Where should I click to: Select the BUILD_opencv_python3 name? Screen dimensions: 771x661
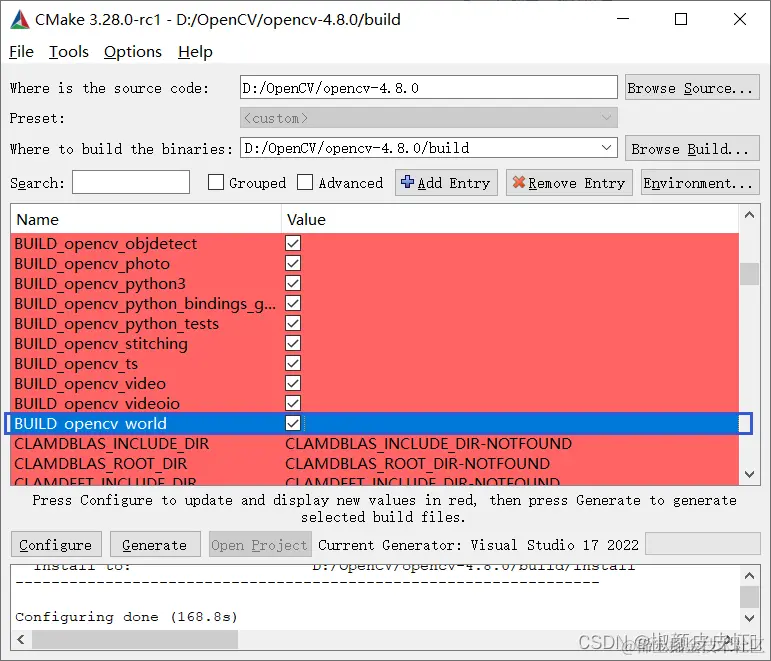[100, 284]
